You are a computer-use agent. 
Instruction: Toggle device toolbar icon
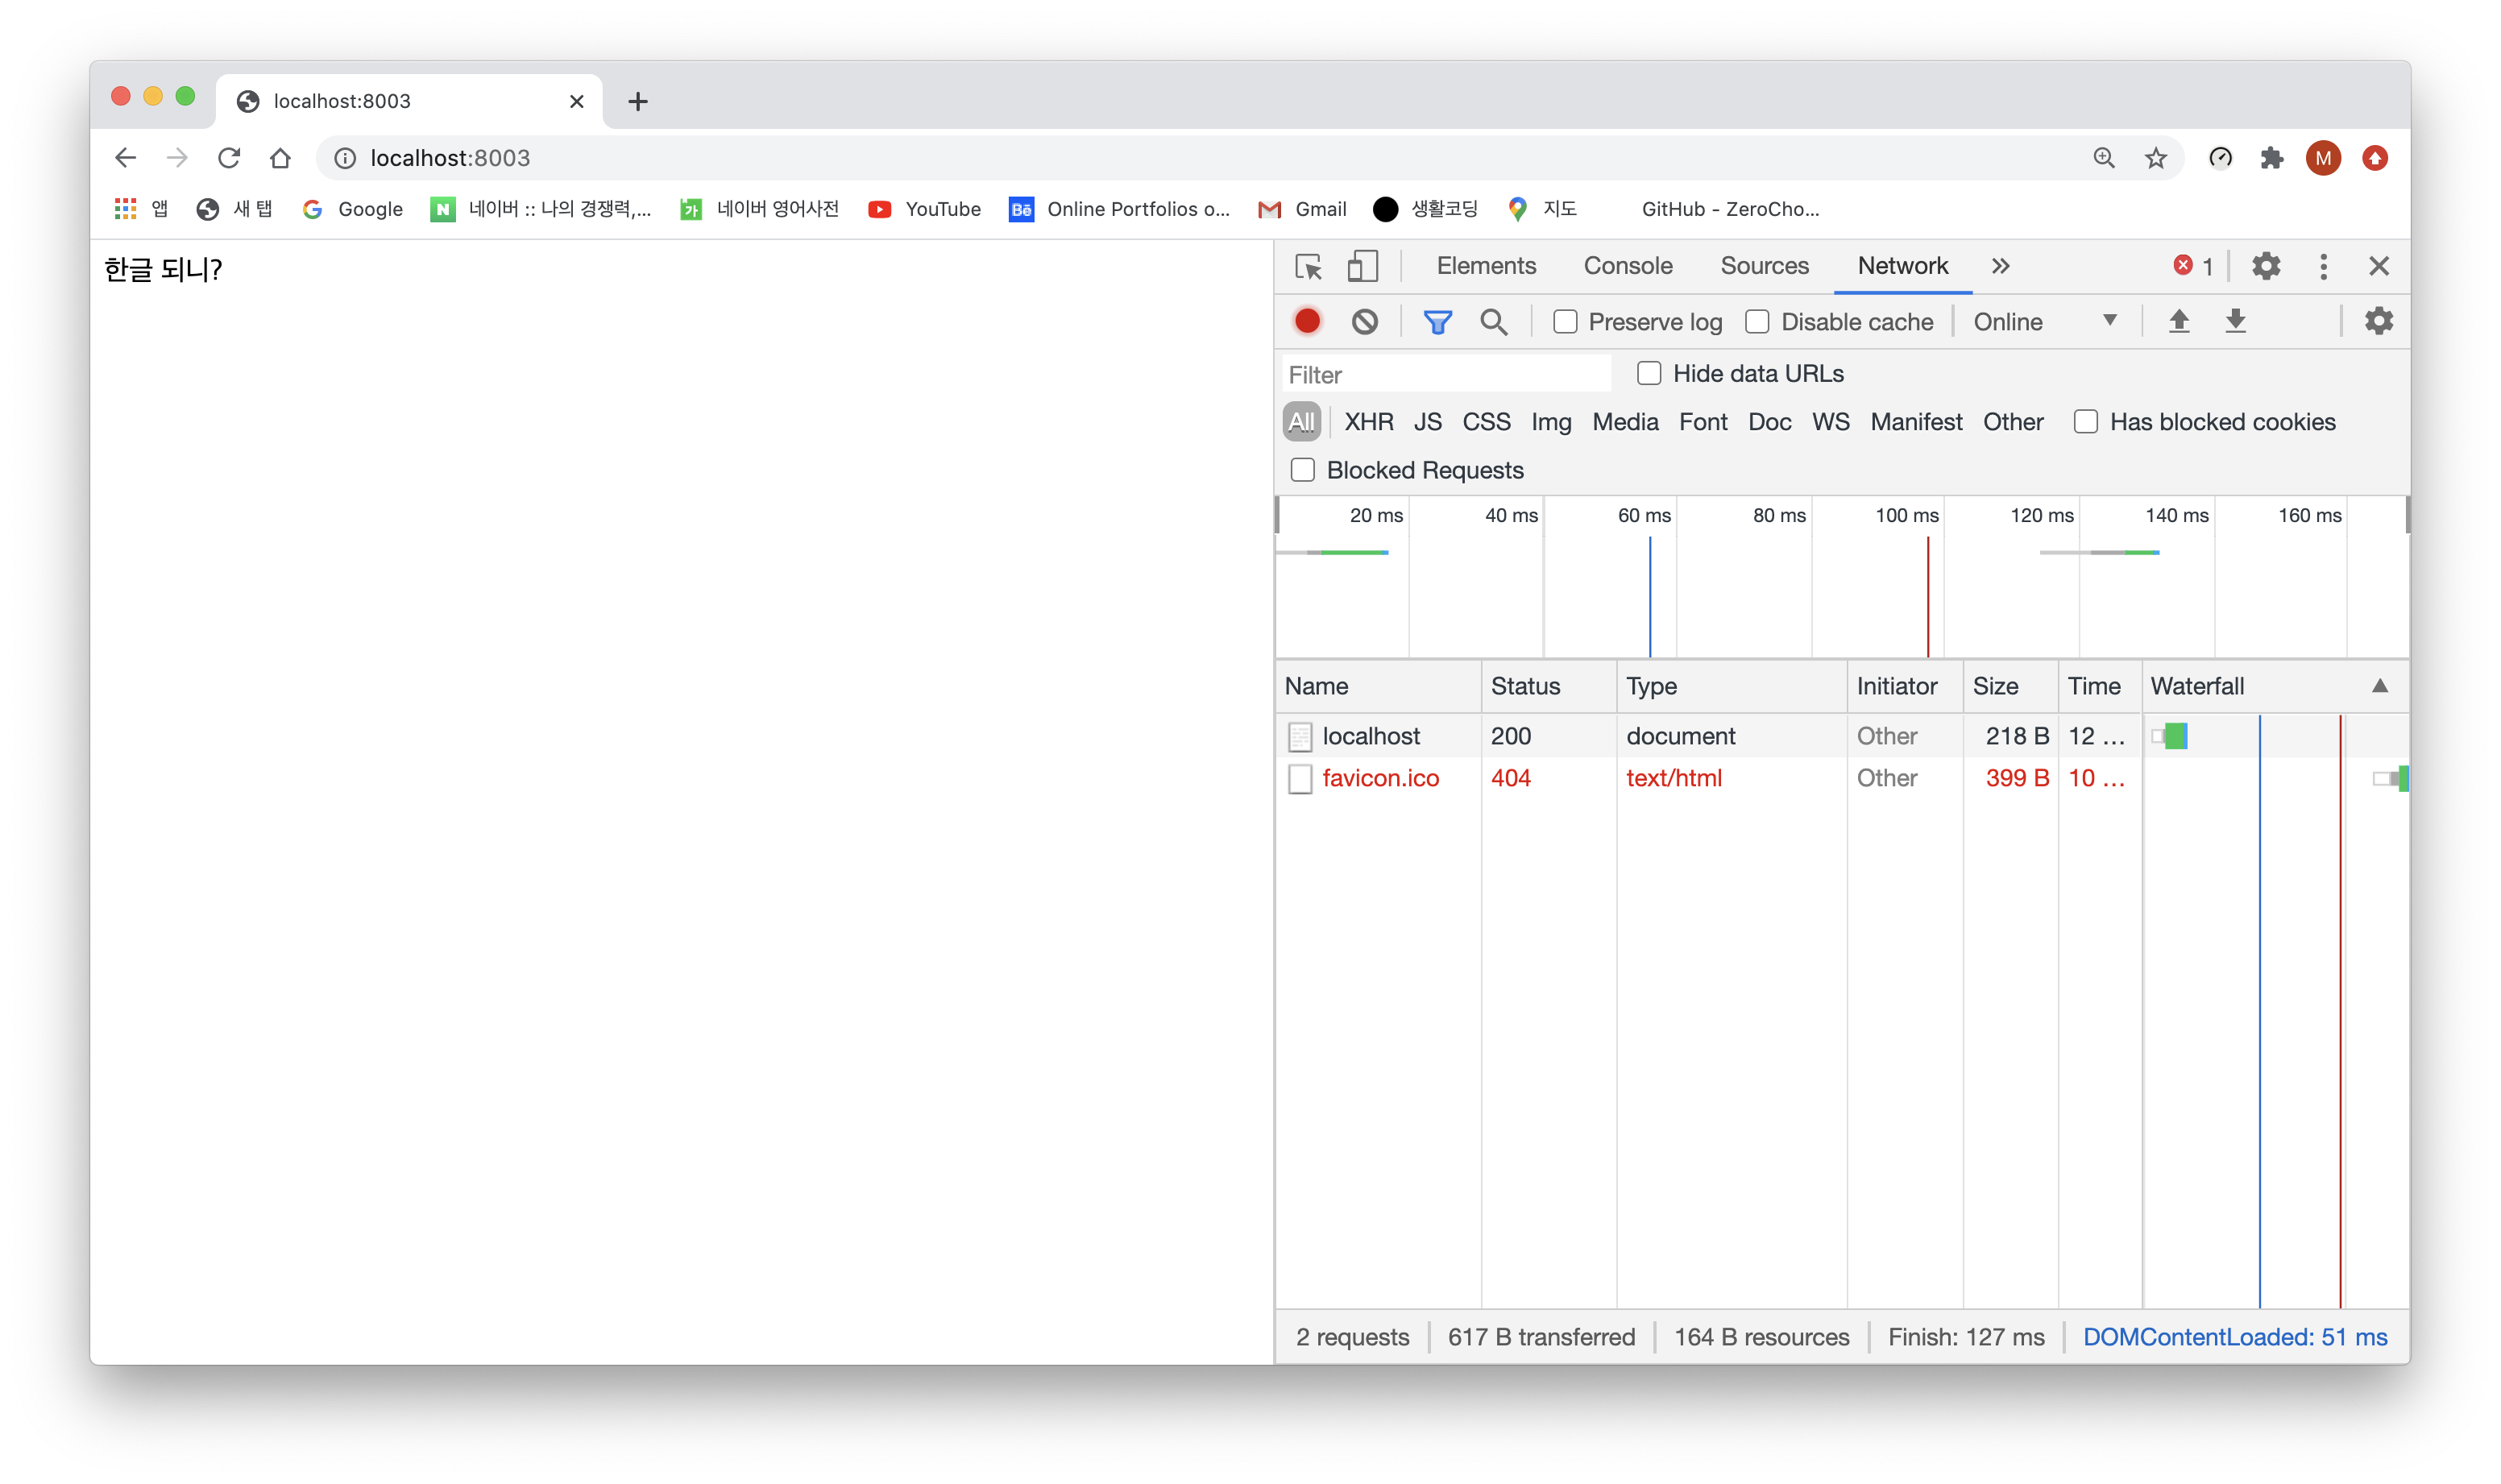point(1362,266)
